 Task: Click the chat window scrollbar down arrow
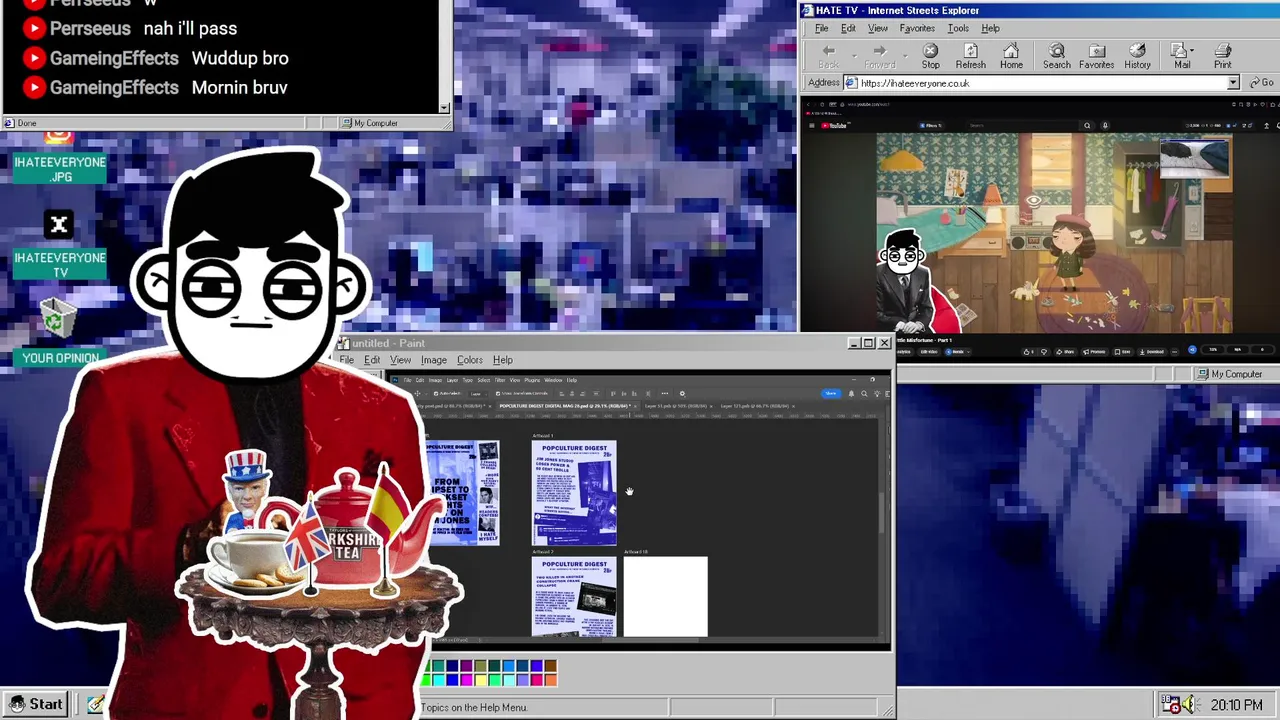pos(445,107)
